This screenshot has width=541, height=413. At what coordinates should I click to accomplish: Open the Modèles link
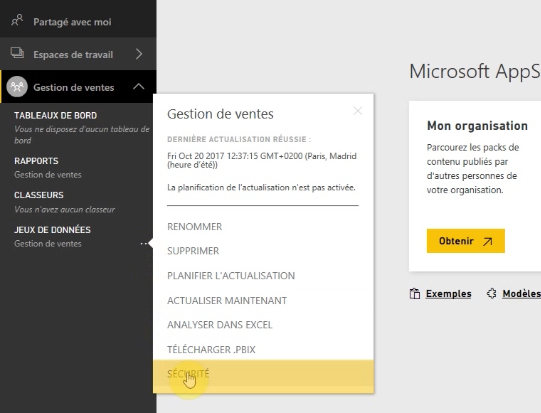[x=521, y=294]
